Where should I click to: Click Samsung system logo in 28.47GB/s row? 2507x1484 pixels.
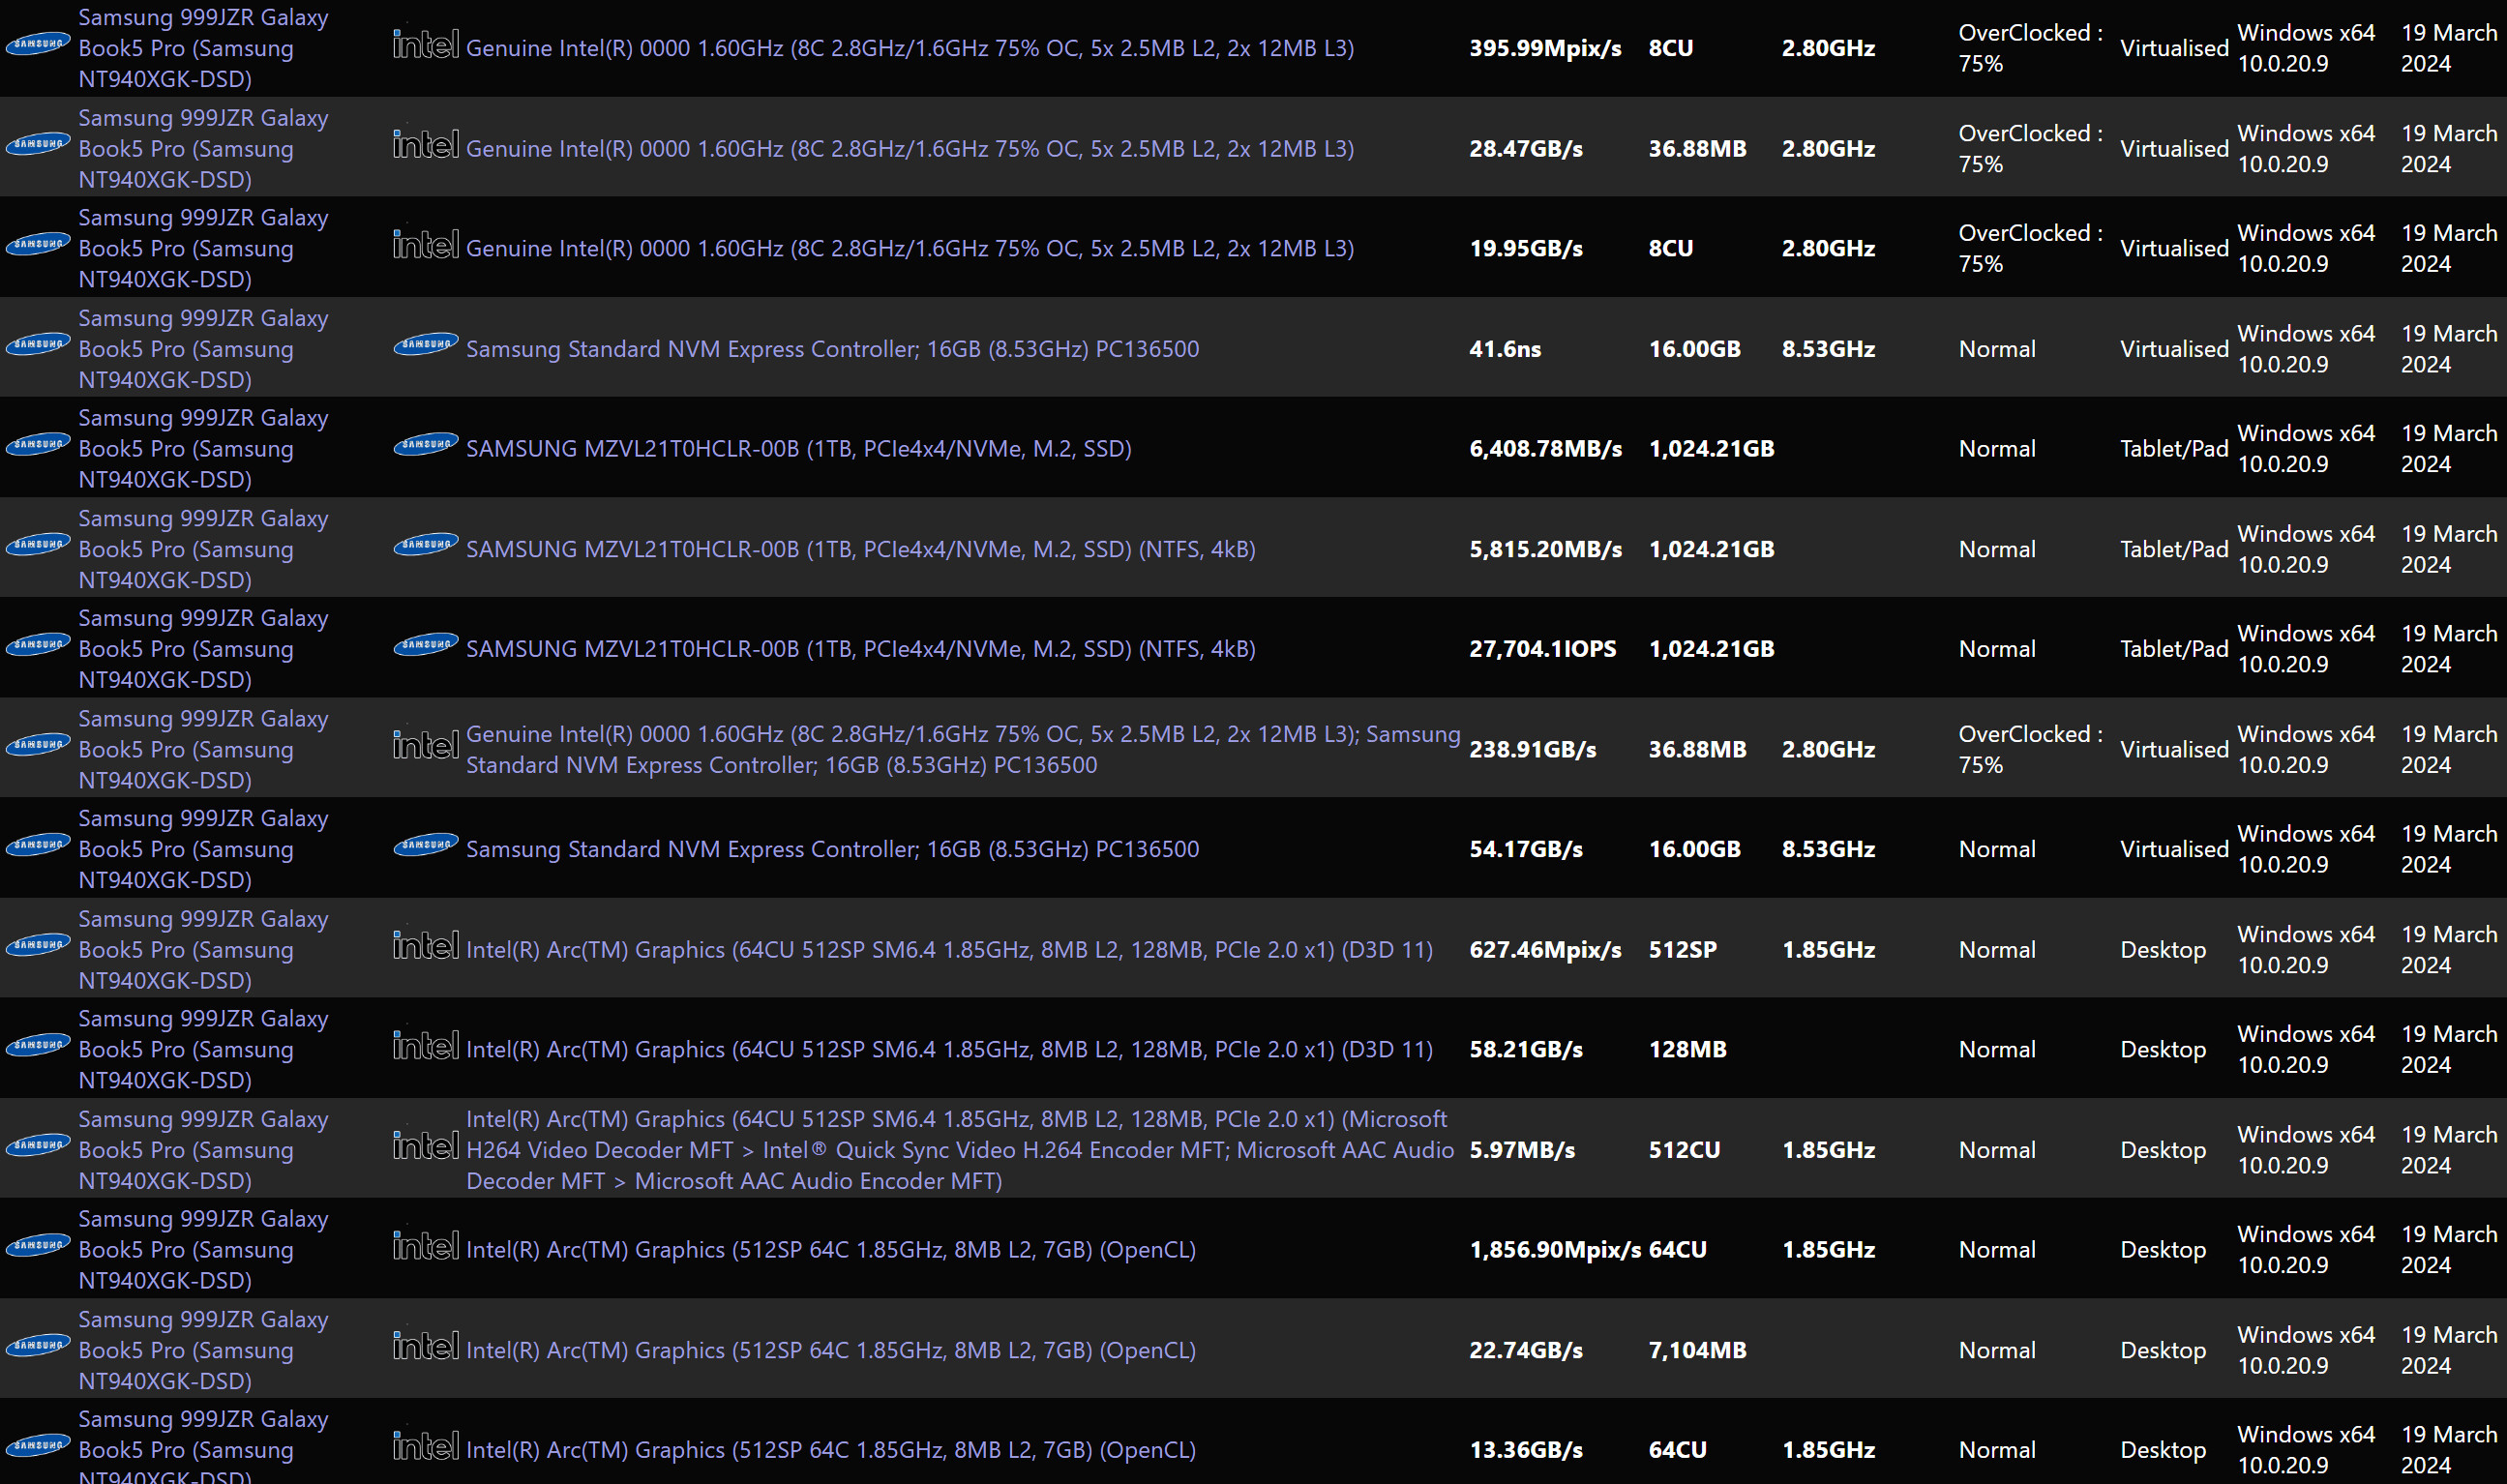(38, 145)
